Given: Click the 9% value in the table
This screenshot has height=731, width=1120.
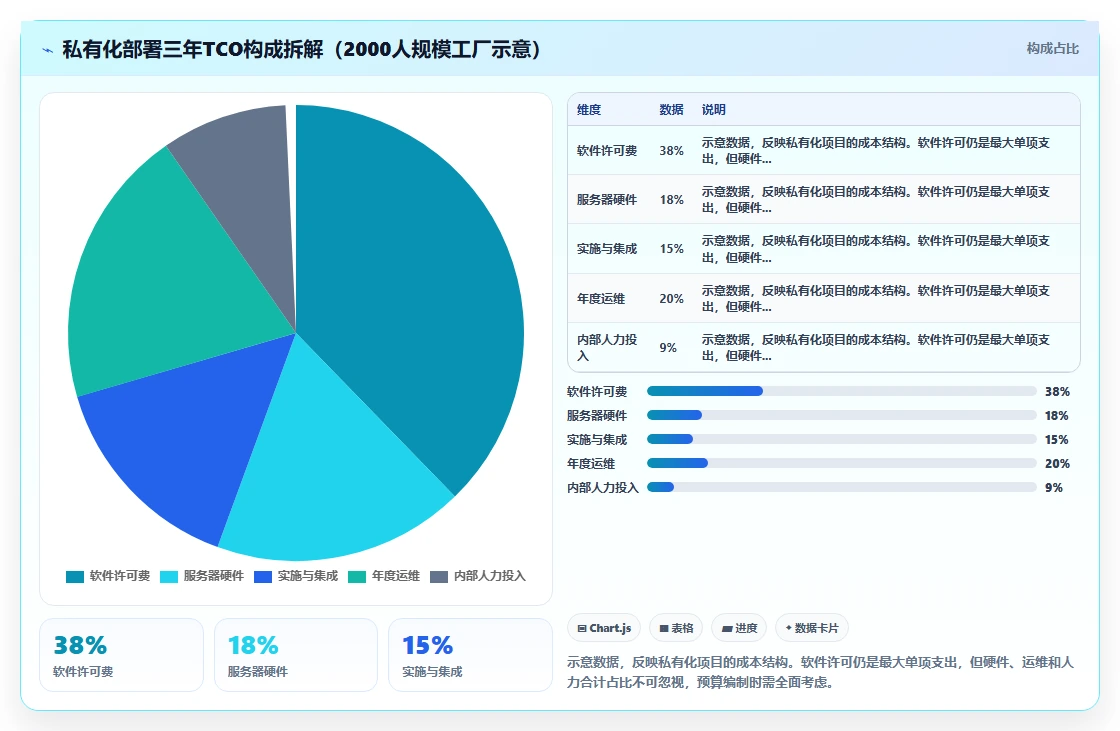Looking at the screenshot, I should click(668, 347).
